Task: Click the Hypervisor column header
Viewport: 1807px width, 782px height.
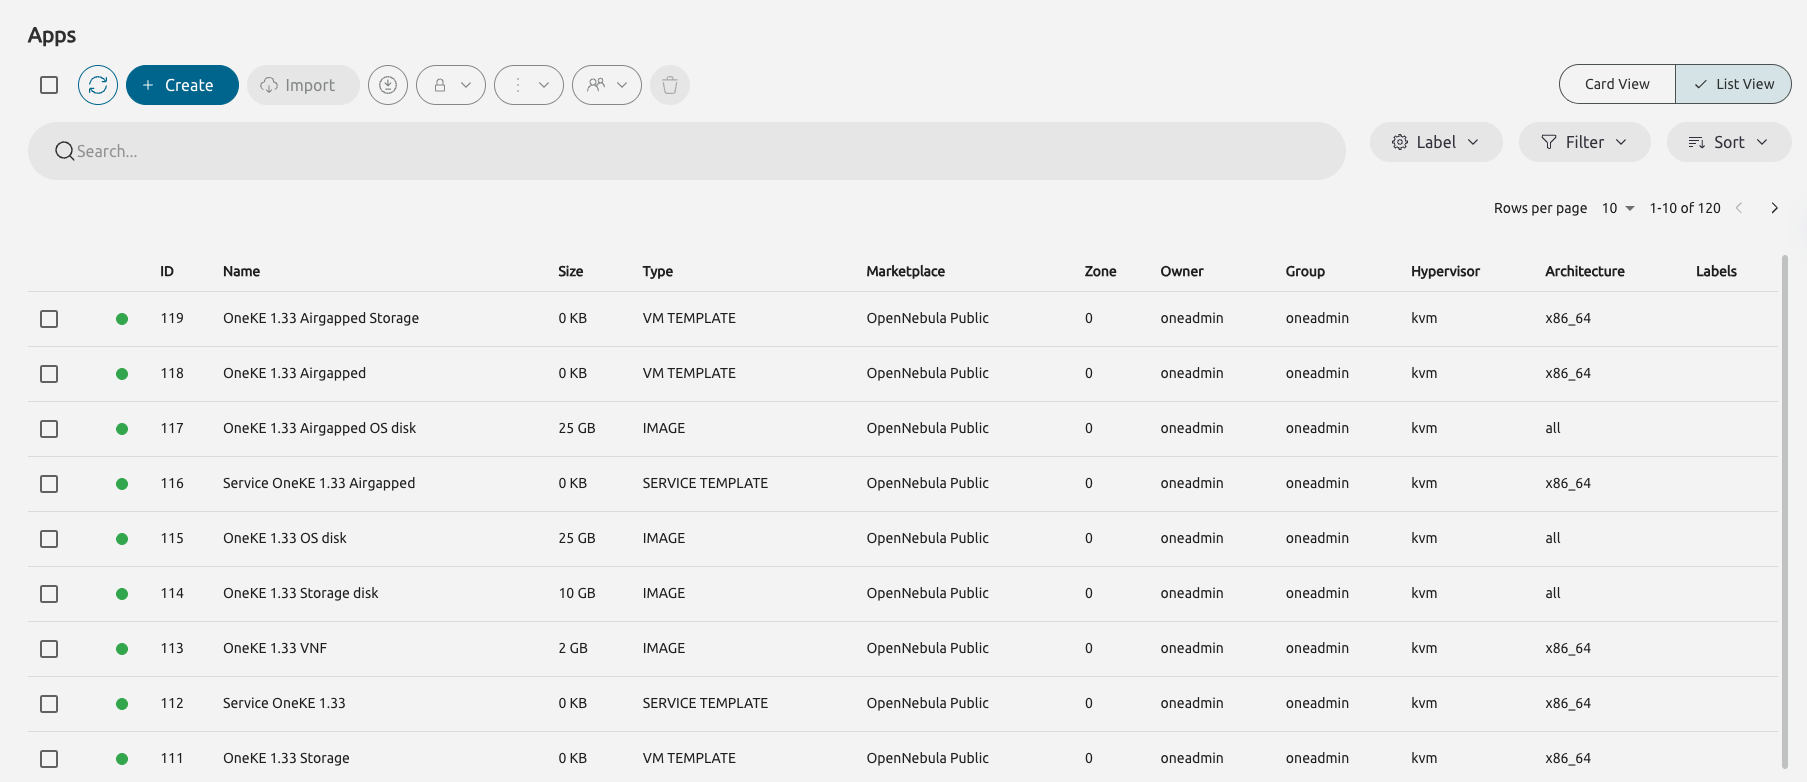Action: tap(1445, 271)
